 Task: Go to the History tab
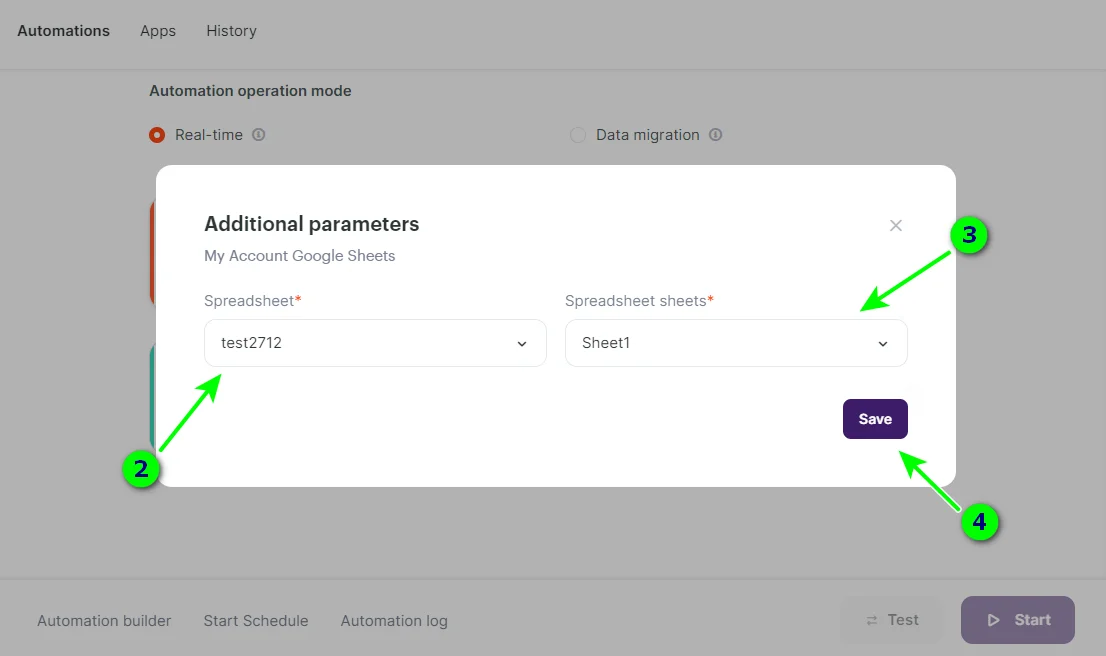click(x=232, y=31)
